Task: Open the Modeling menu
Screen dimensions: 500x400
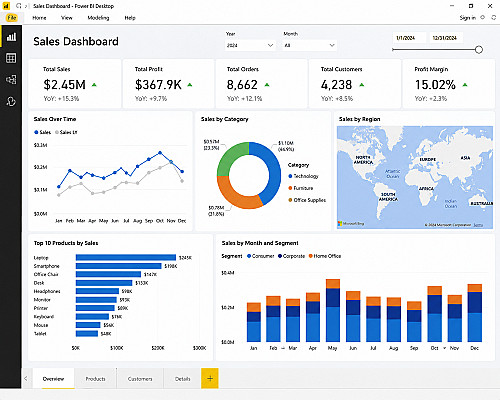Action: coord(98,18)
